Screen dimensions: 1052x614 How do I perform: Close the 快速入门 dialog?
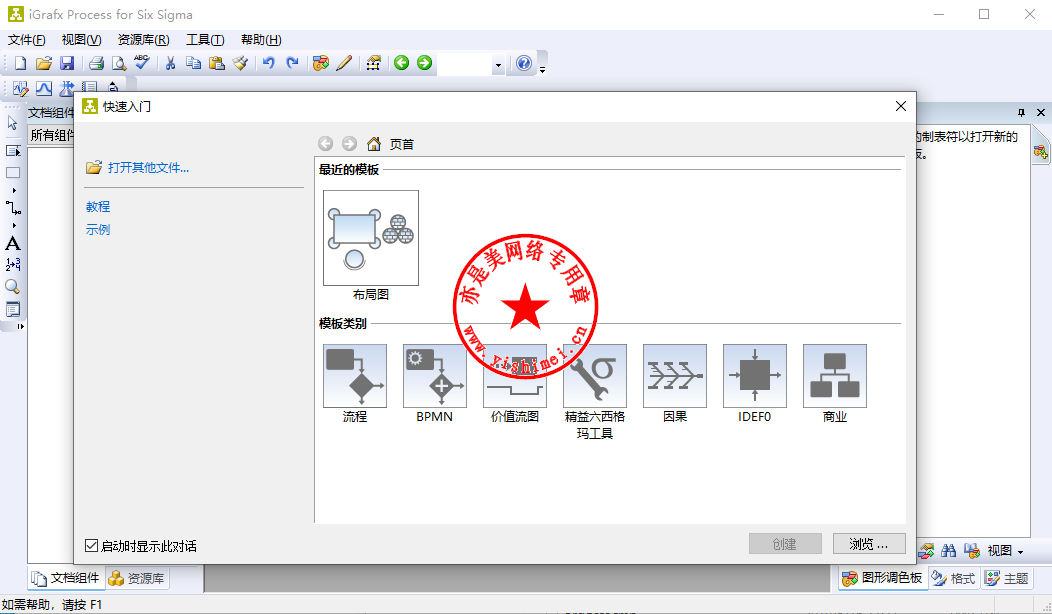click(900, 106)
